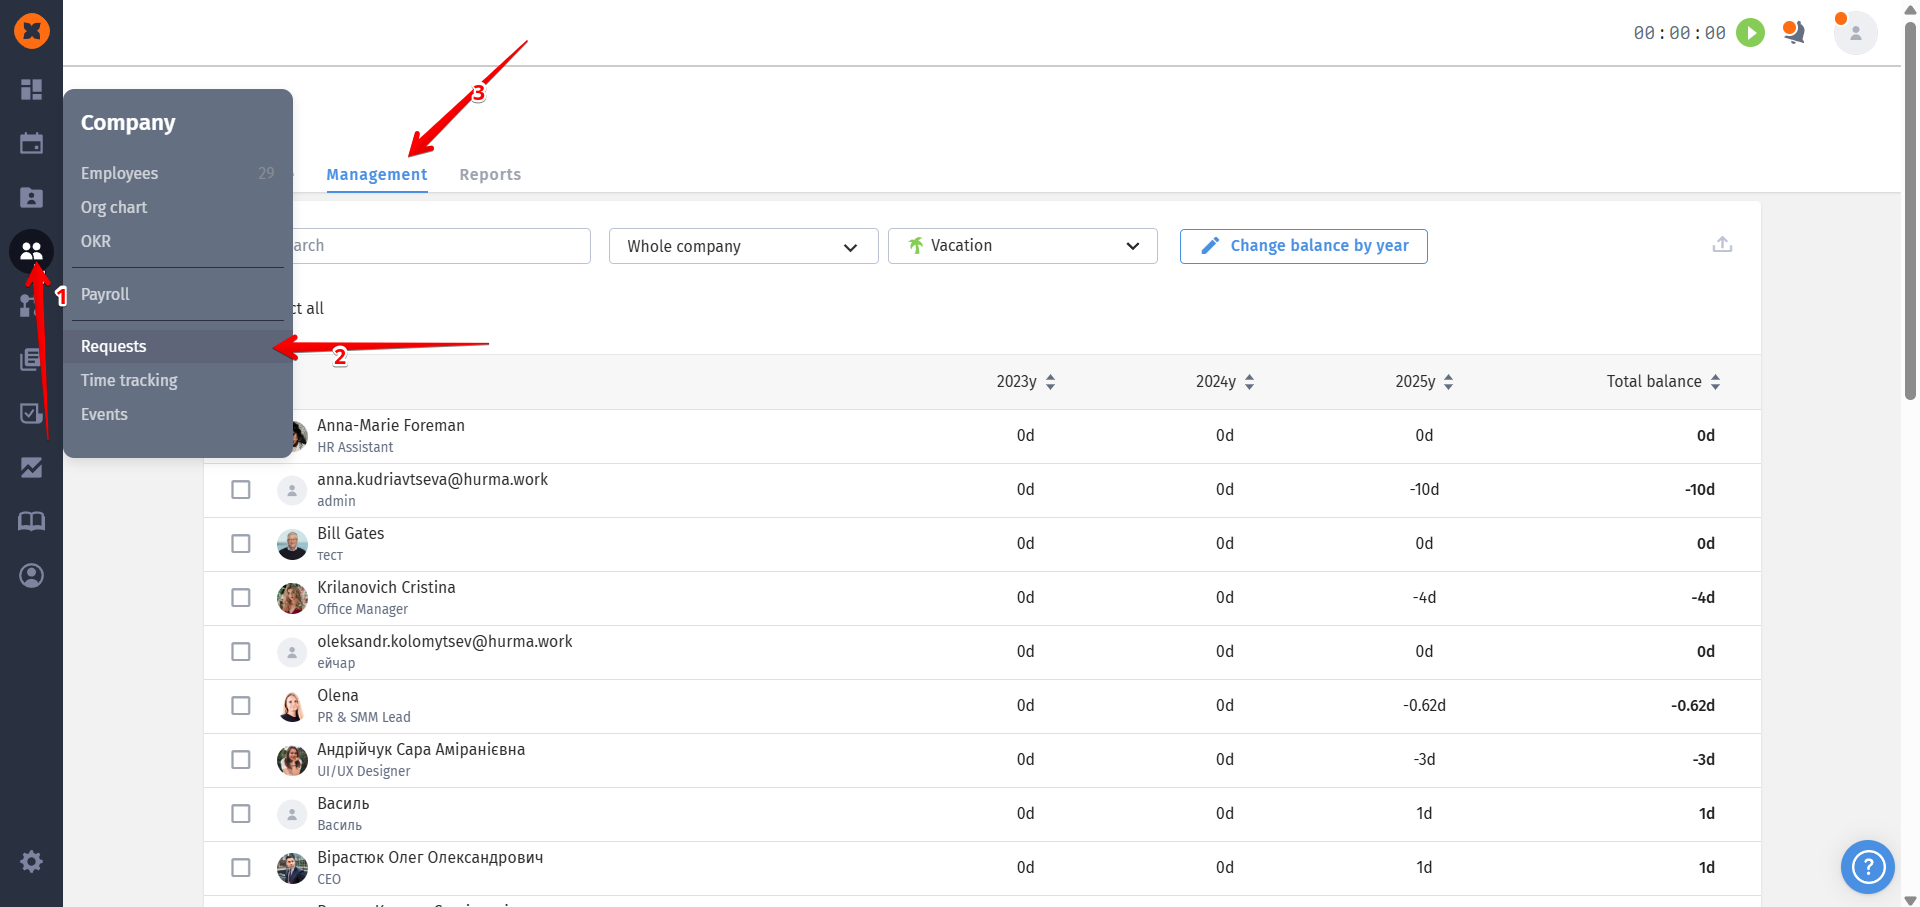Open settings gear in sidebar
The height and width of the screenshot is (907, 1920).
(32, 861)
